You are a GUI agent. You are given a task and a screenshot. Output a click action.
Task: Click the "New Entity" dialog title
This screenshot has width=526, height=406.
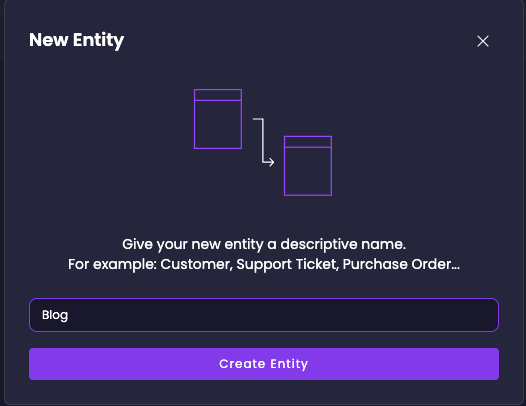[76, 40]
